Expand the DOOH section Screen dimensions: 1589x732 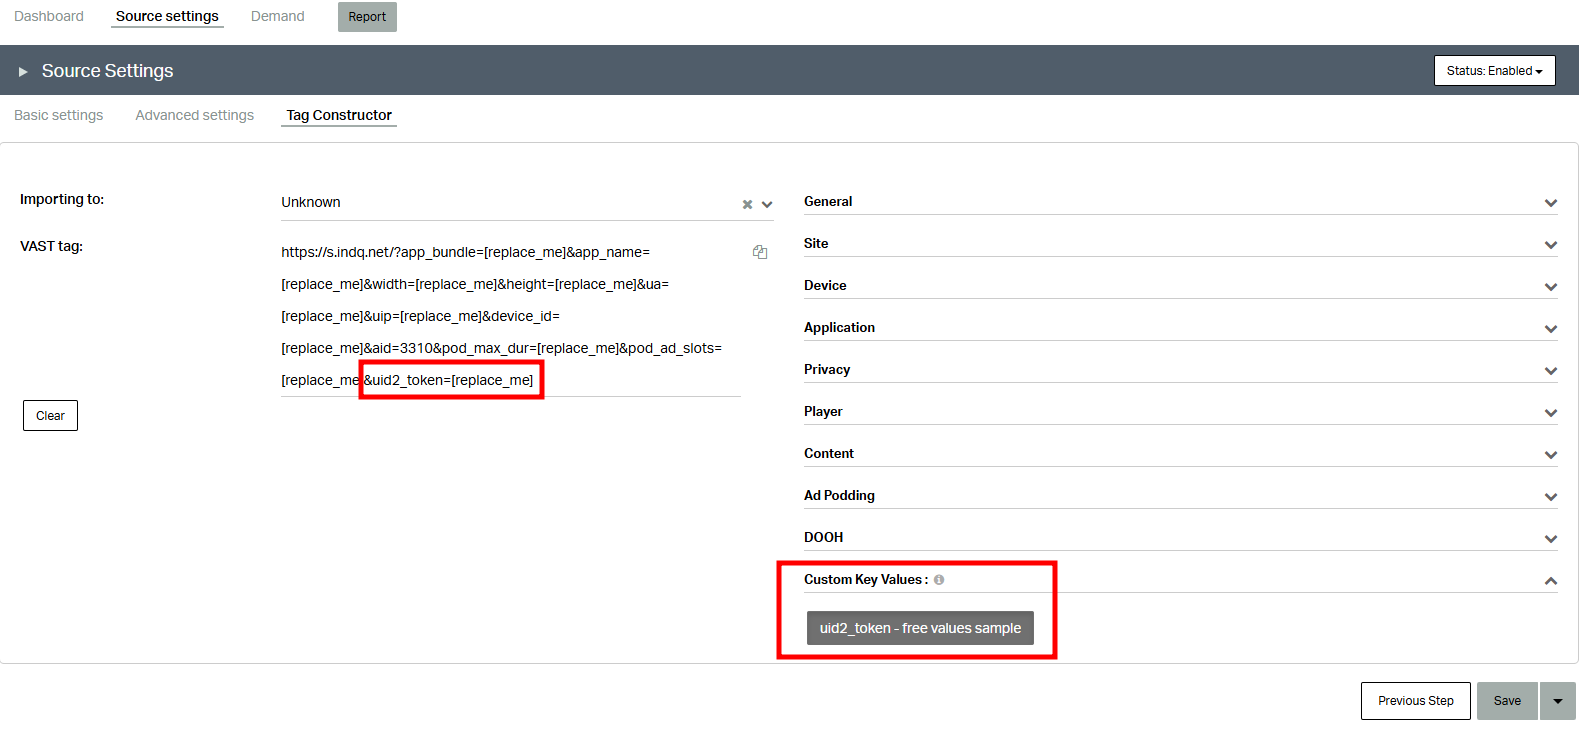coord(1180,538)
